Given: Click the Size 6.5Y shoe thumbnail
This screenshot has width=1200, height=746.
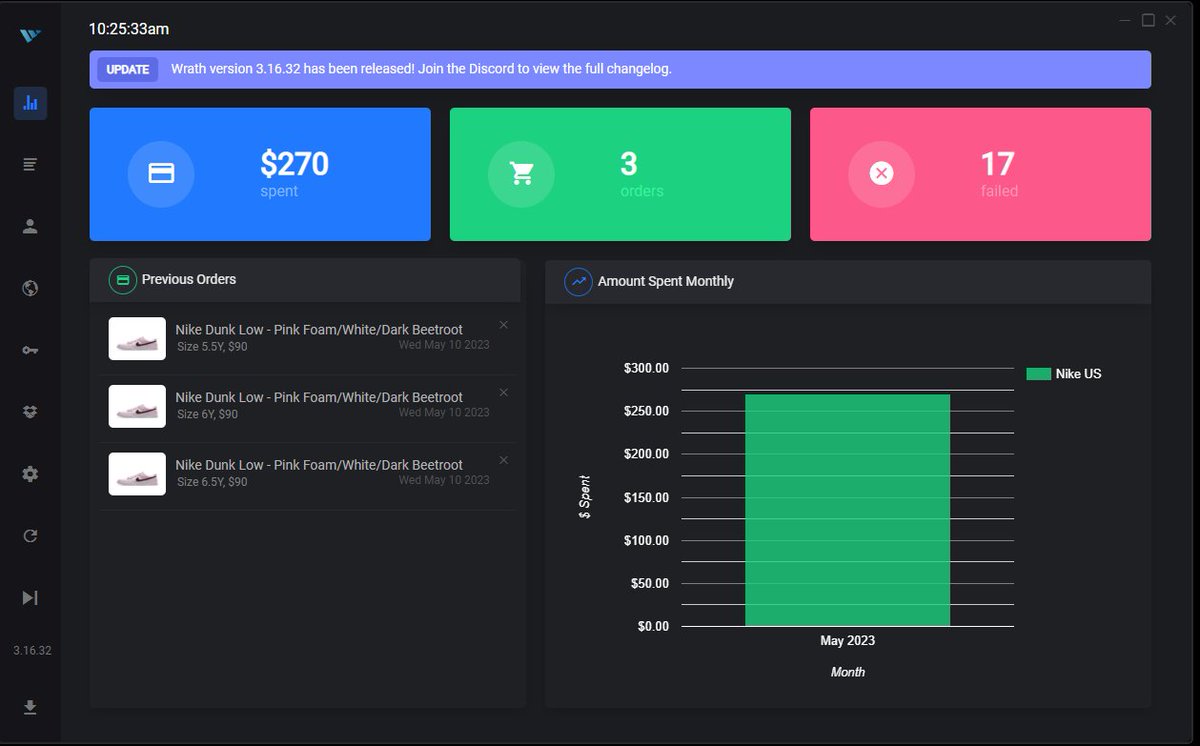Looking at the screenshot, I should 137,474.
